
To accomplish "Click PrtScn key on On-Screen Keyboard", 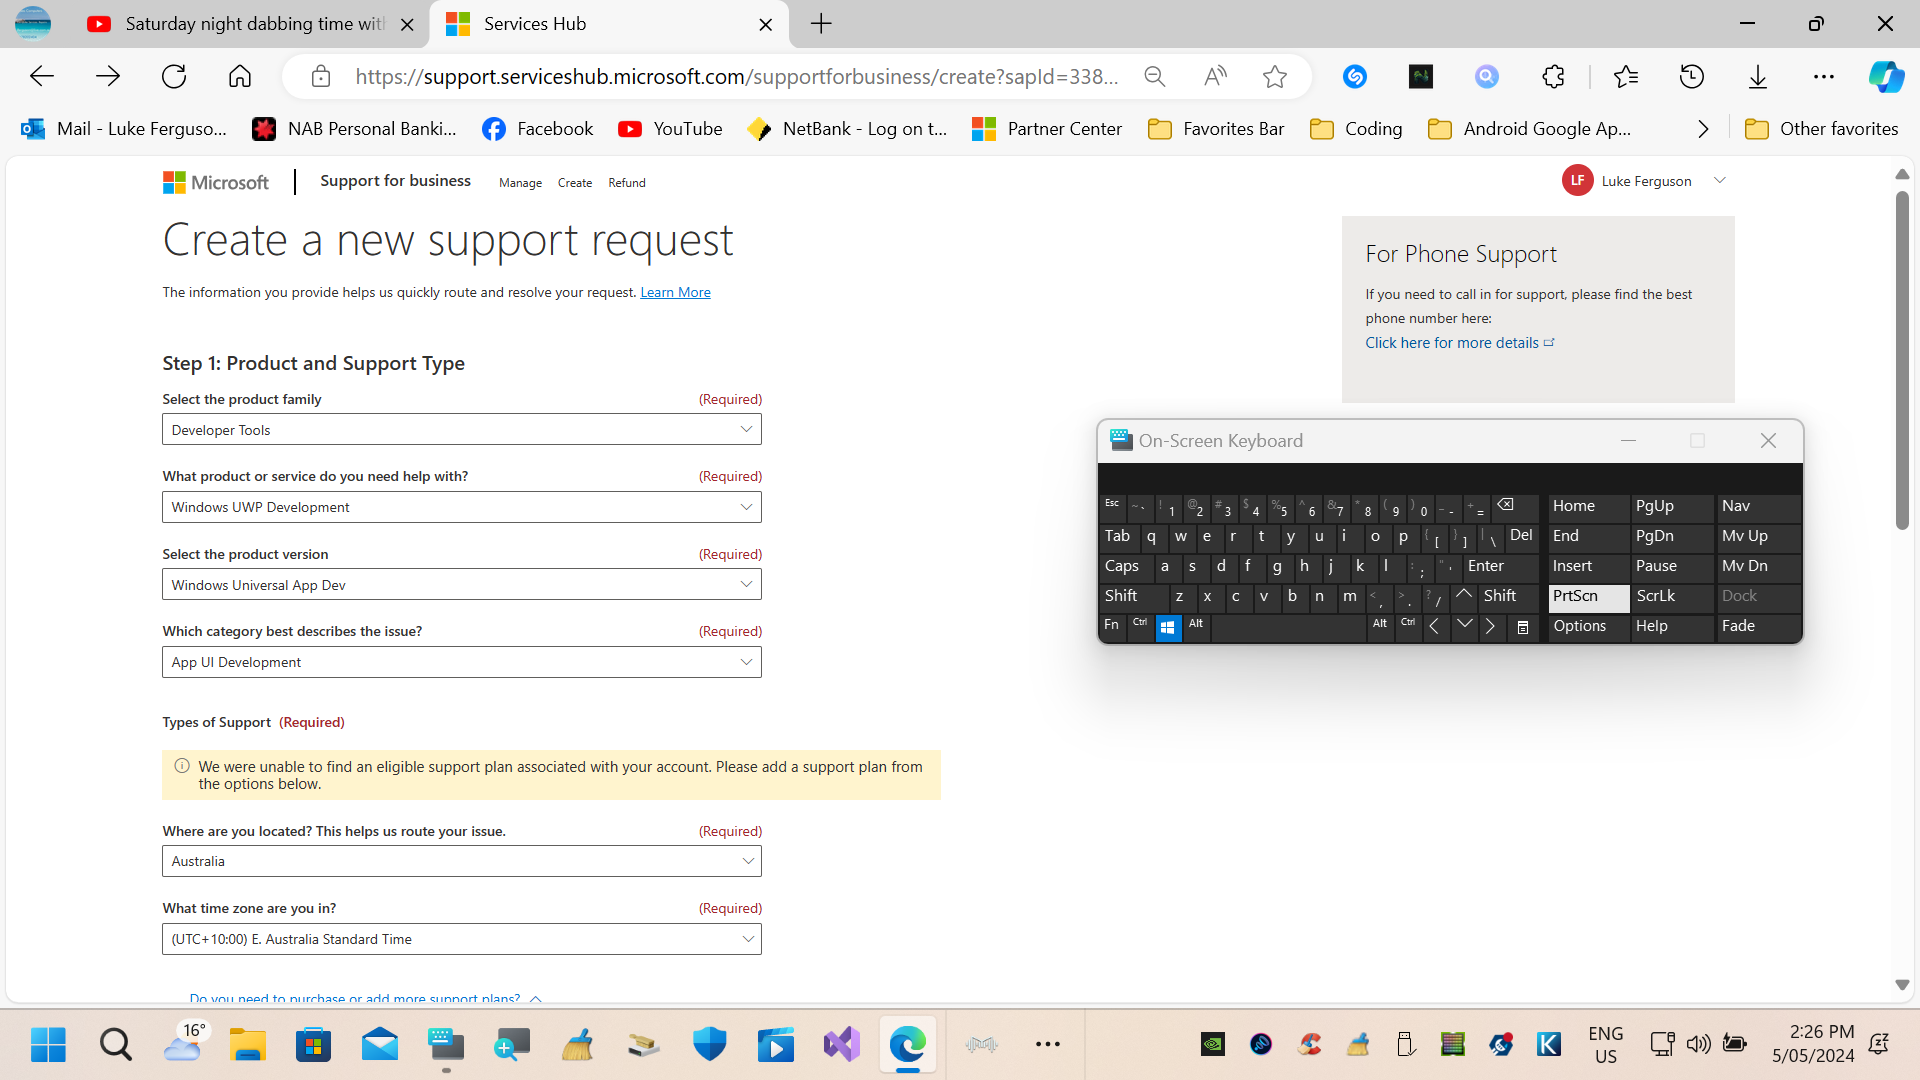I will pyautogui.click(x=1588, y=597).
